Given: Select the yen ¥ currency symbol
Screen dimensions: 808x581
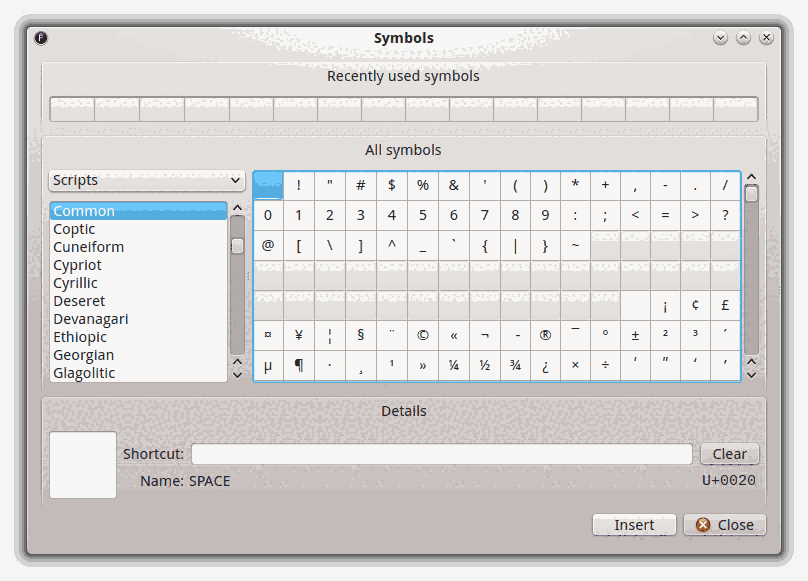Looking at the screenshot, I should pos(299,335).
